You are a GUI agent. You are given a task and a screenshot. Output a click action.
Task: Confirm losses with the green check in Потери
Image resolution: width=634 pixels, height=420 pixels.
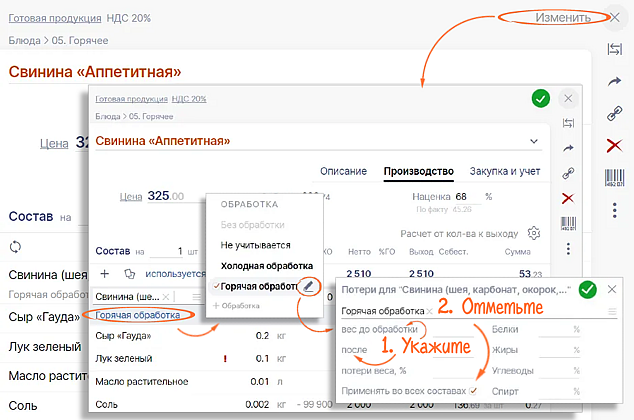click(588, 290)
